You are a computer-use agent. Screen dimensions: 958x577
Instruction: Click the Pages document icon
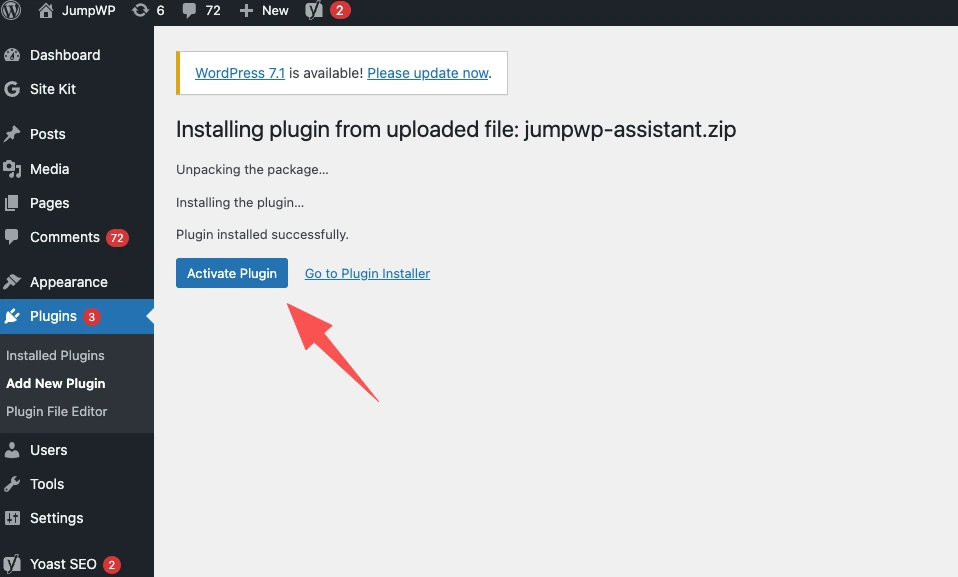pyautogui.click(x=12, y=203)
